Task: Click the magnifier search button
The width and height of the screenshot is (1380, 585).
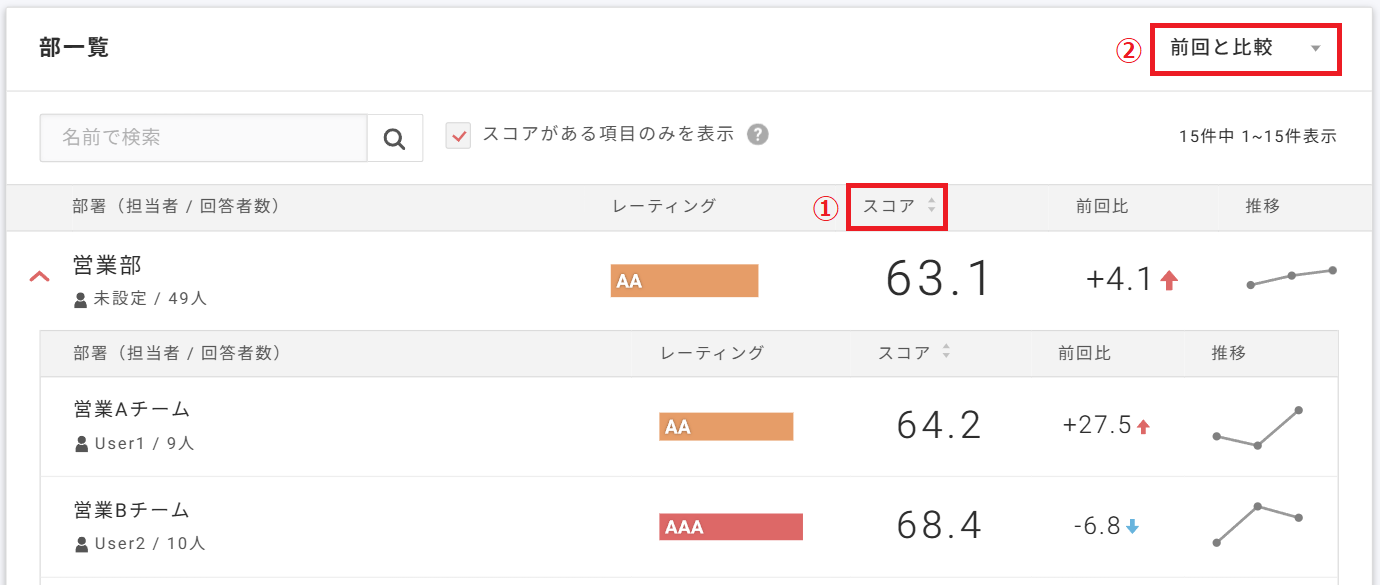Action: pyautogui.click(x=394, y=138)
